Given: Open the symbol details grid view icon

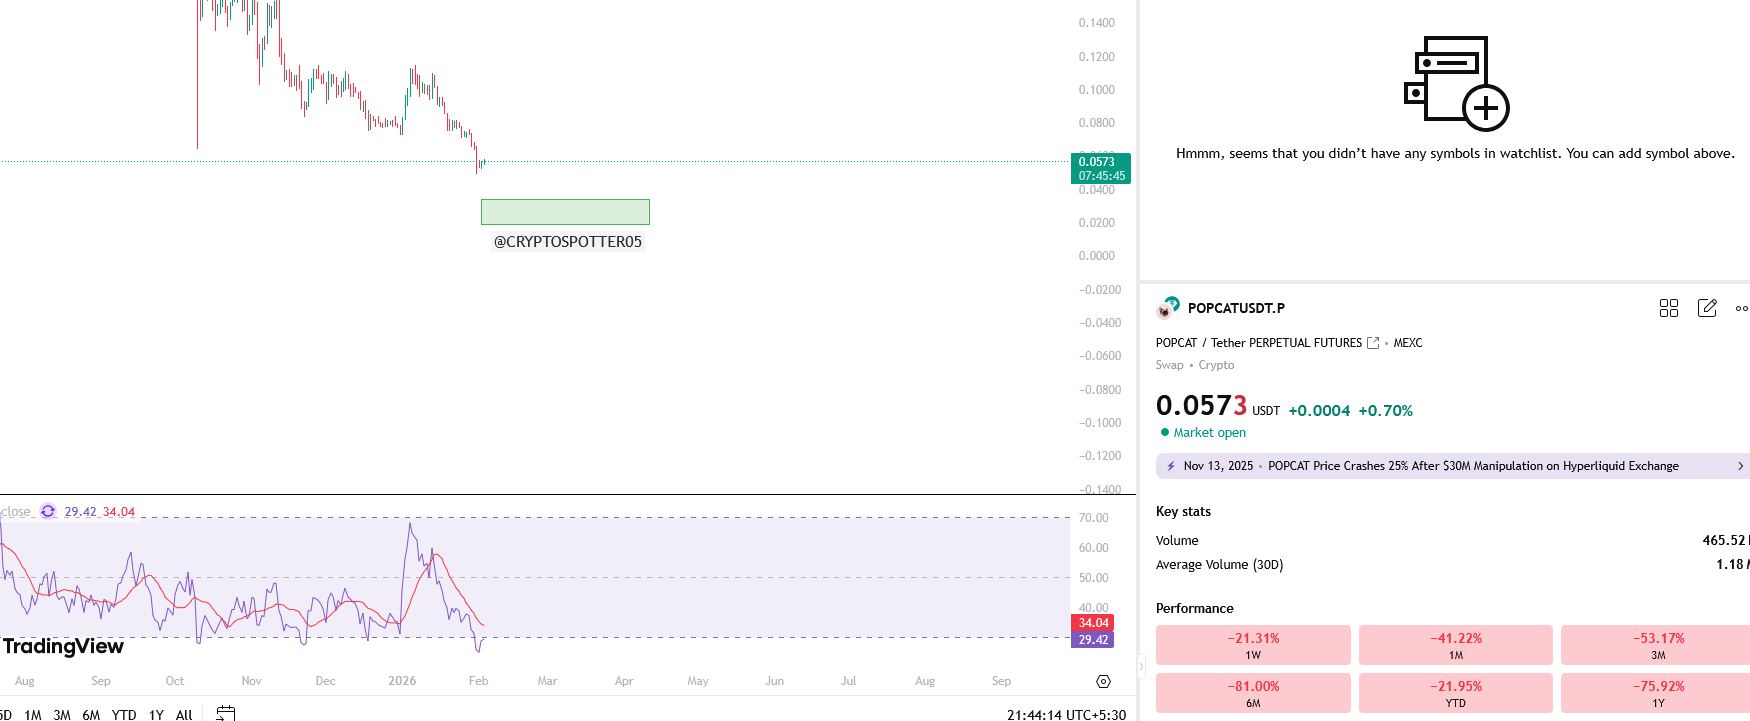Looking at the screenshot, I should pos(1669,308).
